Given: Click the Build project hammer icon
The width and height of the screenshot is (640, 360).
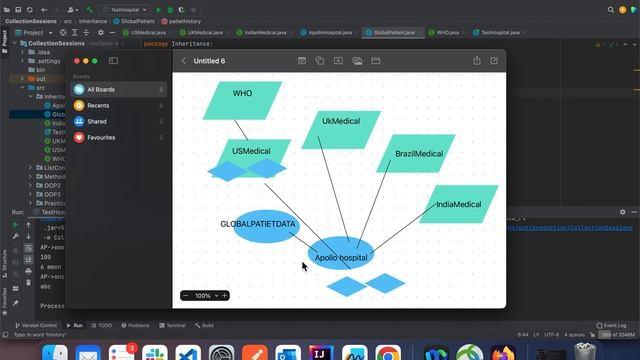Looking at the screenshot, I should point(89,9).
